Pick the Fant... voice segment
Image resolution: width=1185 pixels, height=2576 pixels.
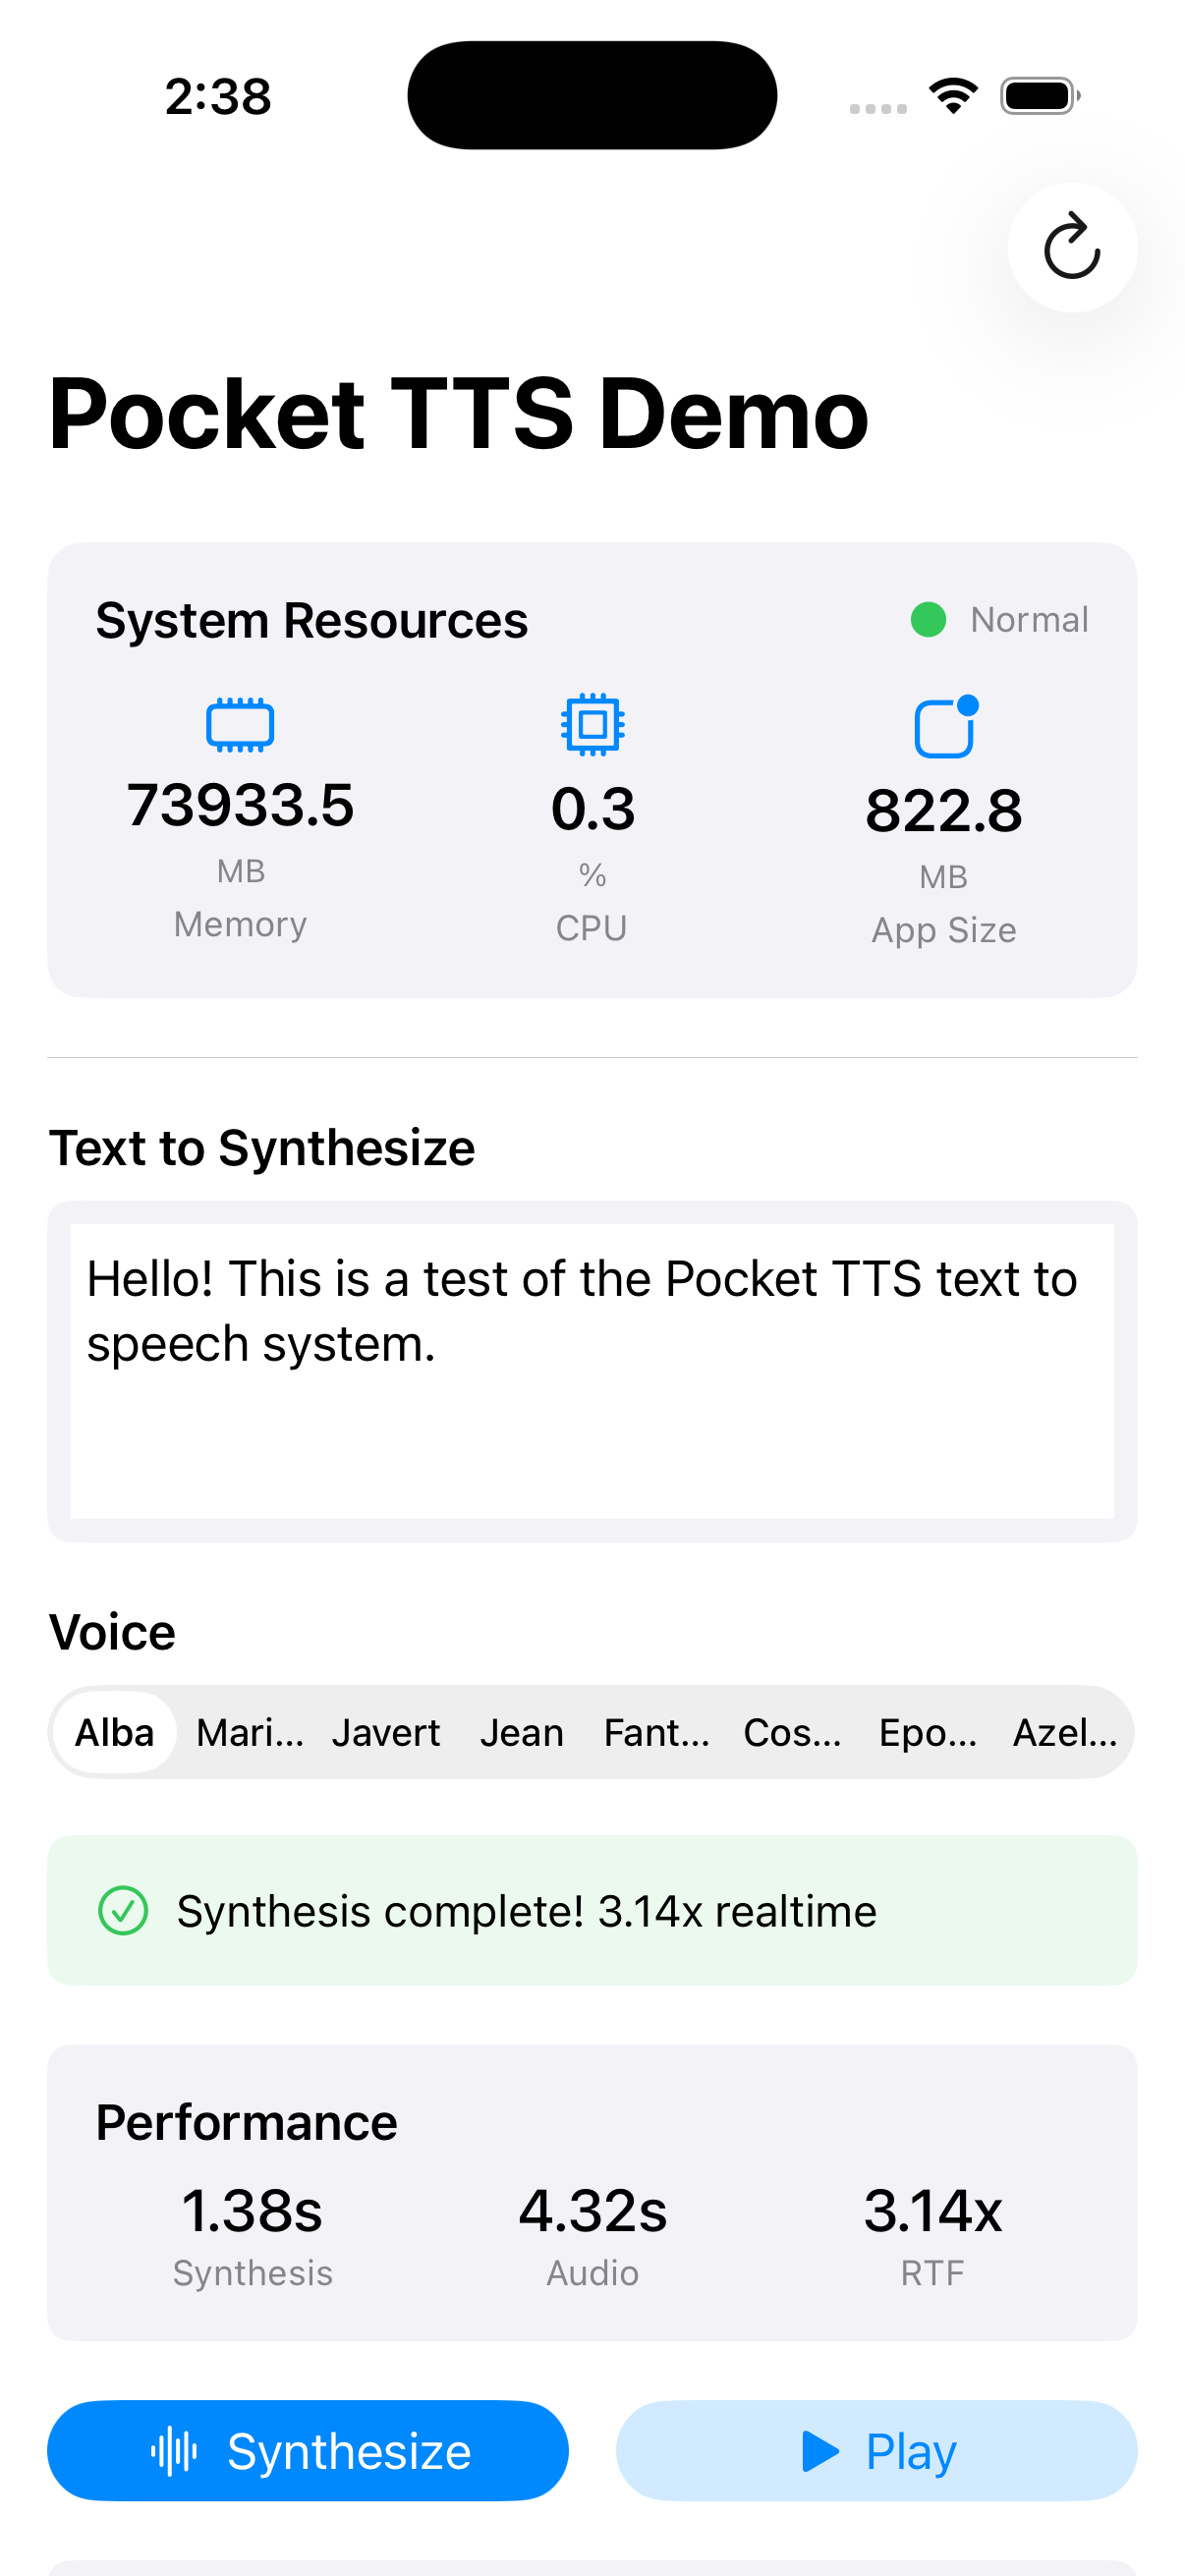pos(657,1733)
